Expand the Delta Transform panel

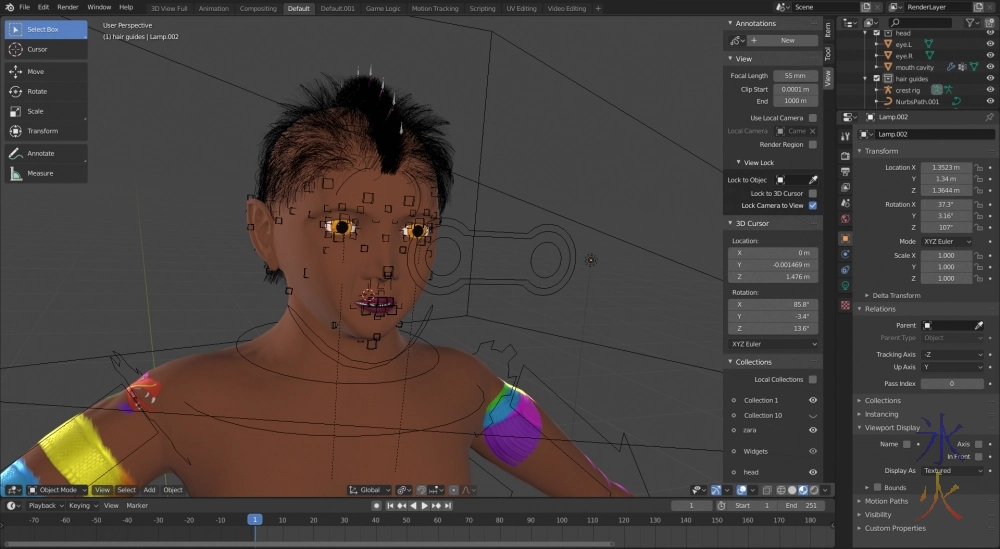click(x=895, y=295)
